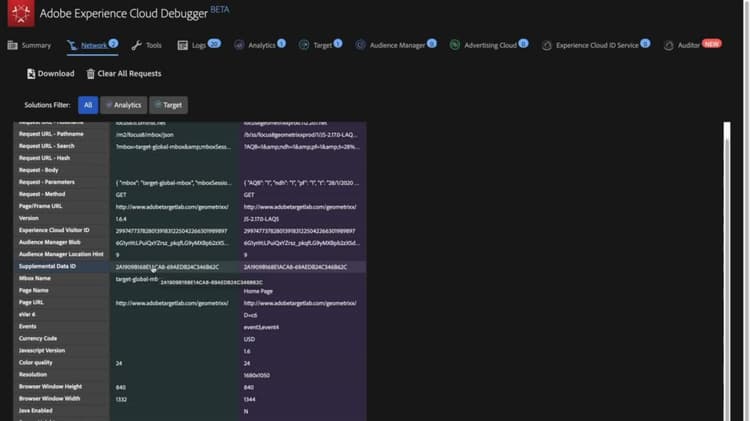Click the 'Request - Body' row label
Screen dimensions: 750x421
(x=39, y=170)
